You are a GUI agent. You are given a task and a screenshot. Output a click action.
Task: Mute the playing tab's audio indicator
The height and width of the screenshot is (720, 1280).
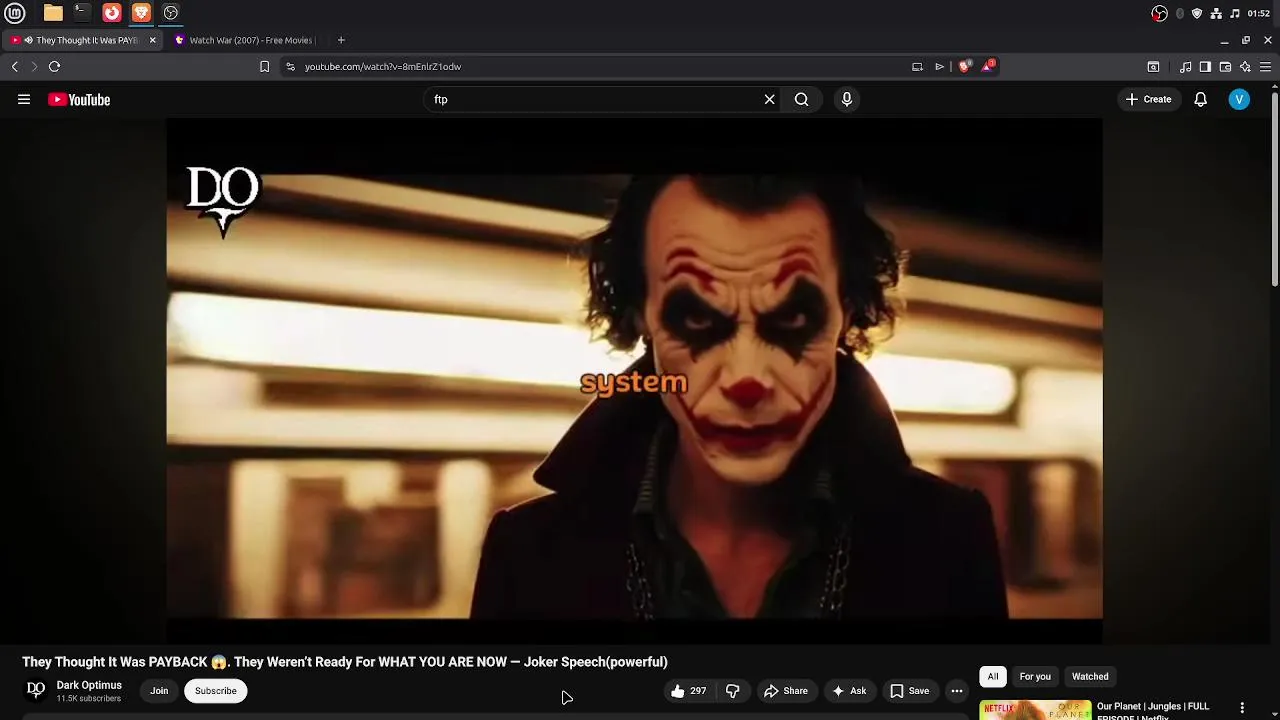coord(28,40)
